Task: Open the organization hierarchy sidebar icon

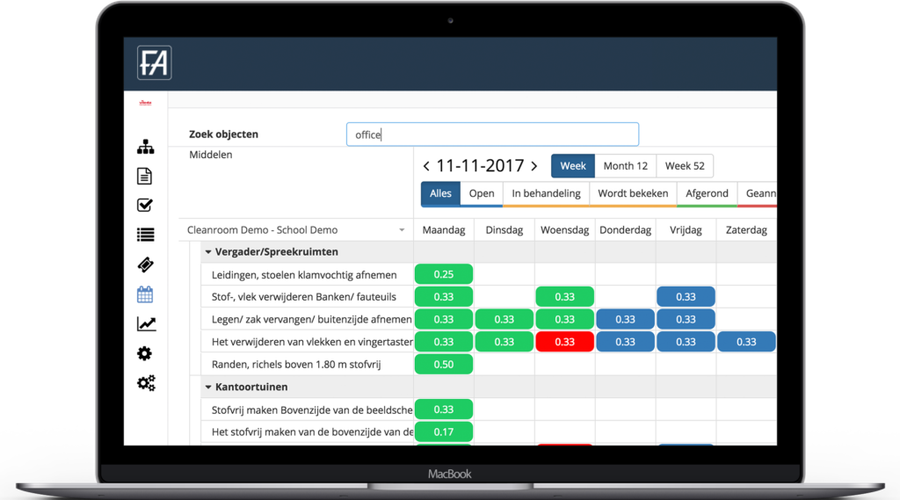Action: [145, 147]
